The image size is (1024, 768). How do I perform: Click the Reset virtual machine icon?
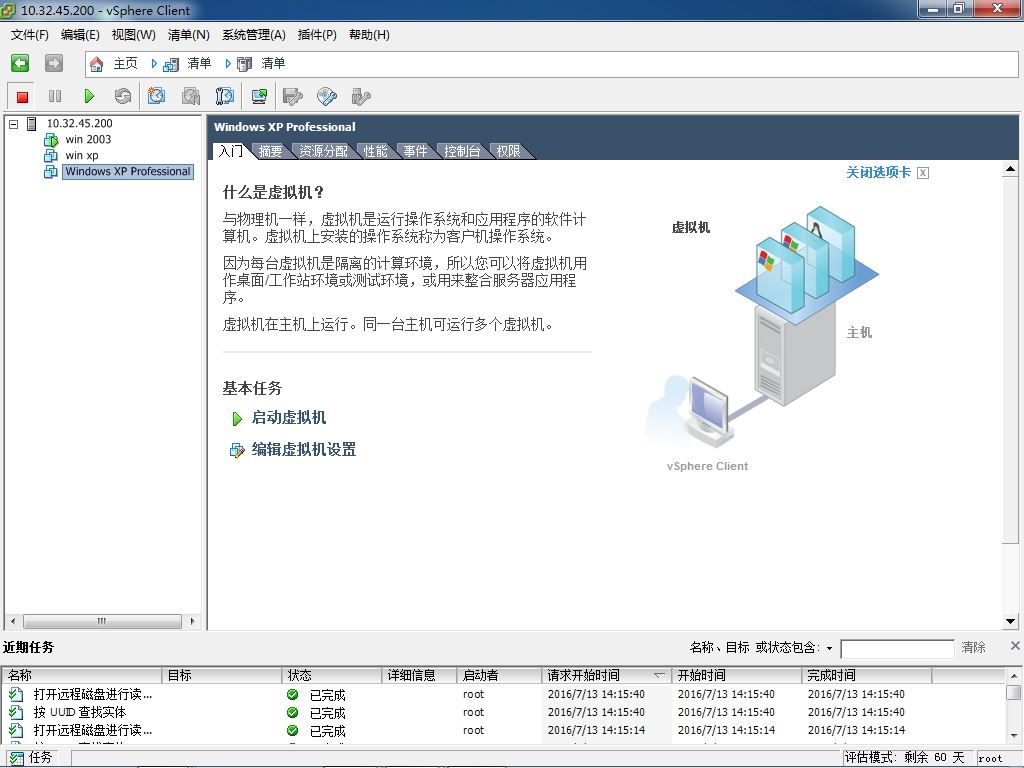click(x=123, y=97)
